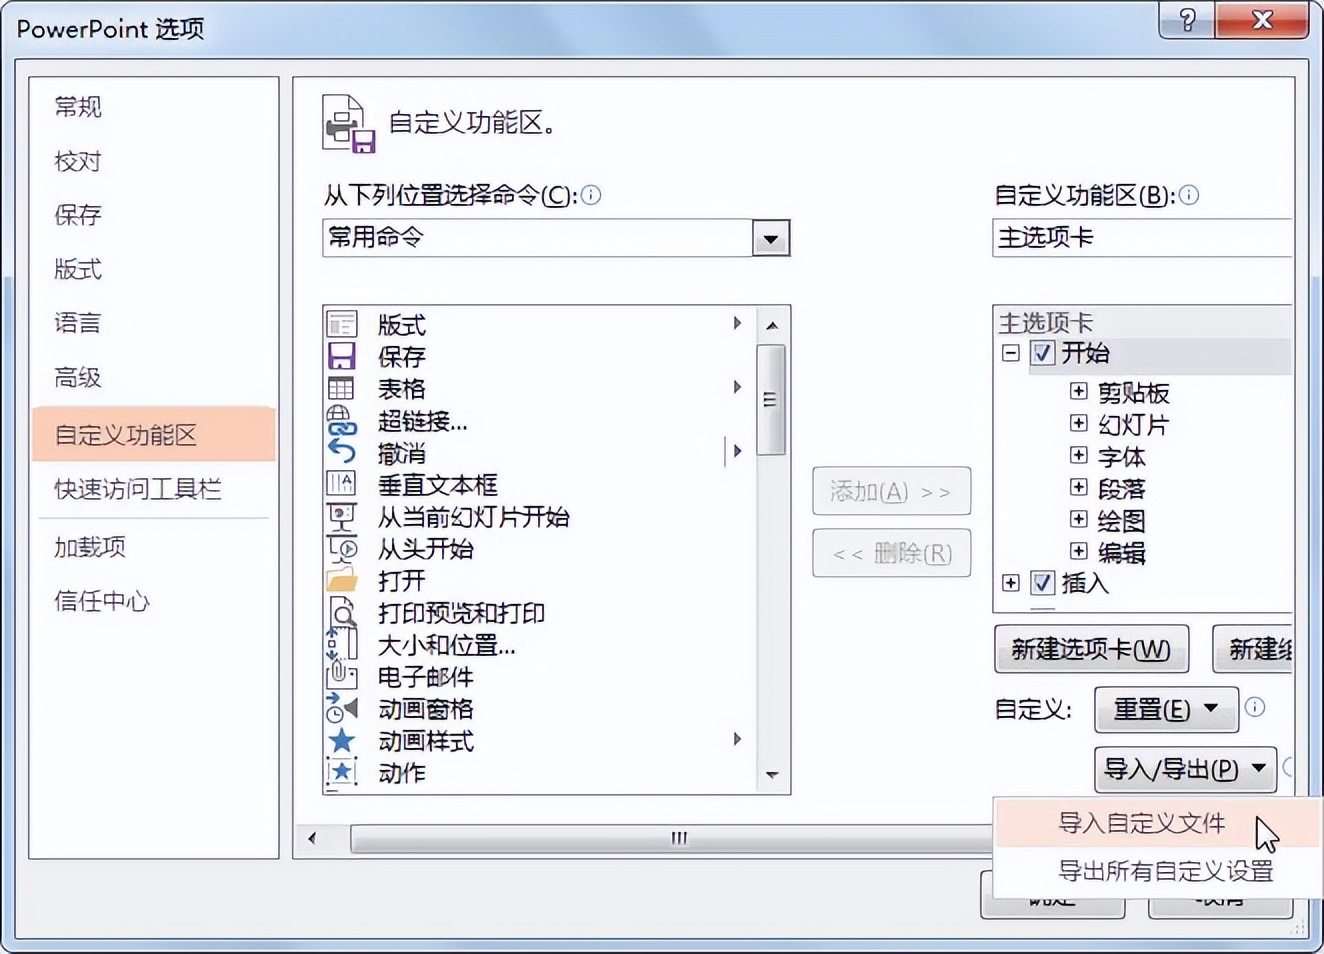1324x954 pixels.
Task: Click the 添加(A) >> button
Action: [x=891, y=491]
